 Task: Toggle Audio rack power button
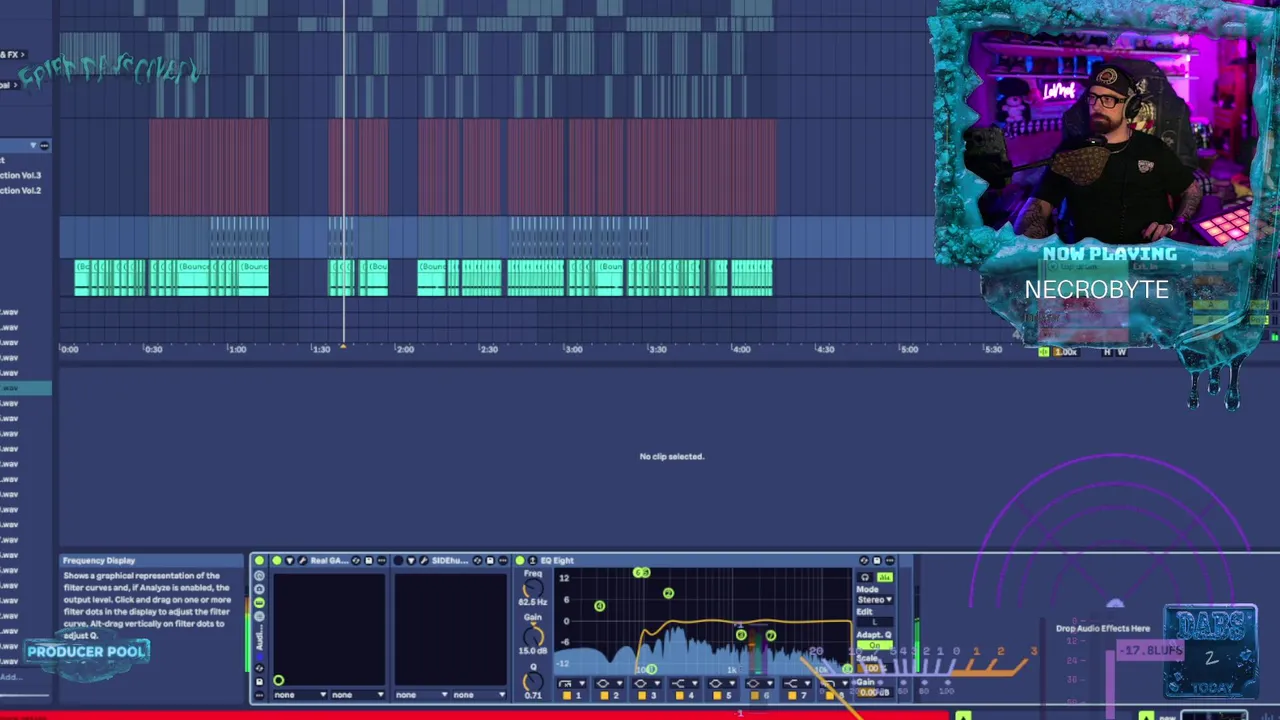(x=259, y=561)
